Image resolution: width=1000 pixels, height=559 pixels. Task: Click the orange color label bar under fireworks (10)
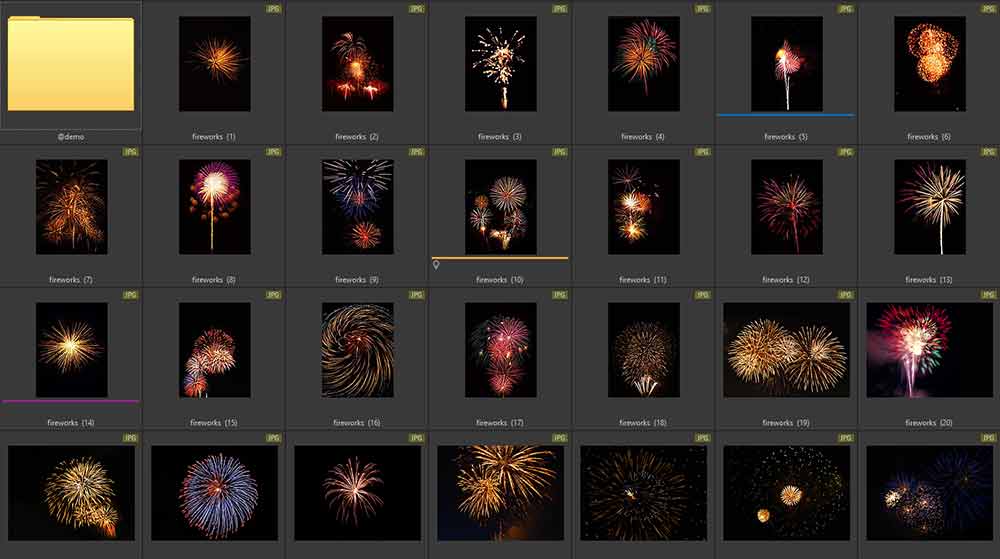coord(500,258)
